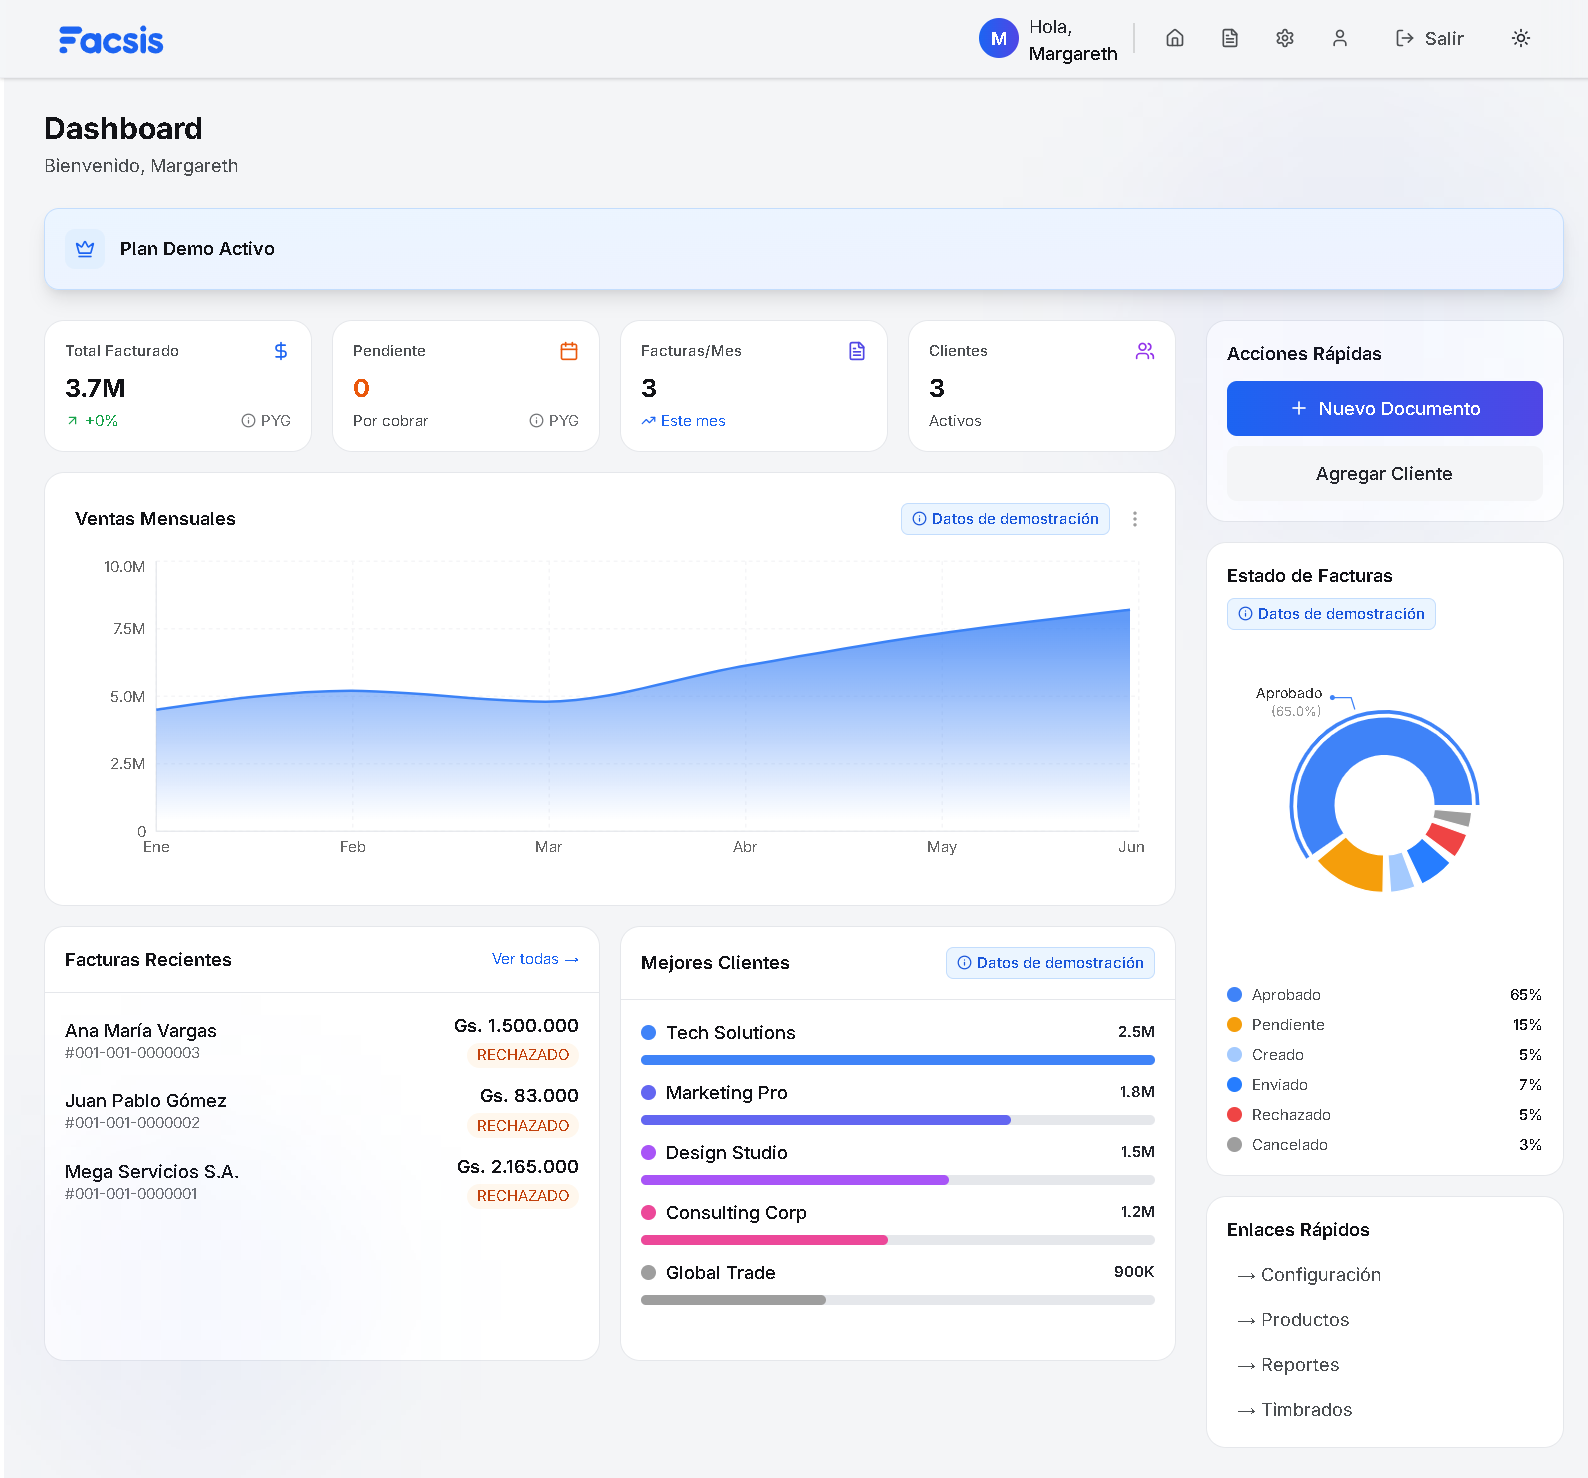Open the Timbrados quick link
This screenshot has width=1588, height=1478.
(1306, 1410)
